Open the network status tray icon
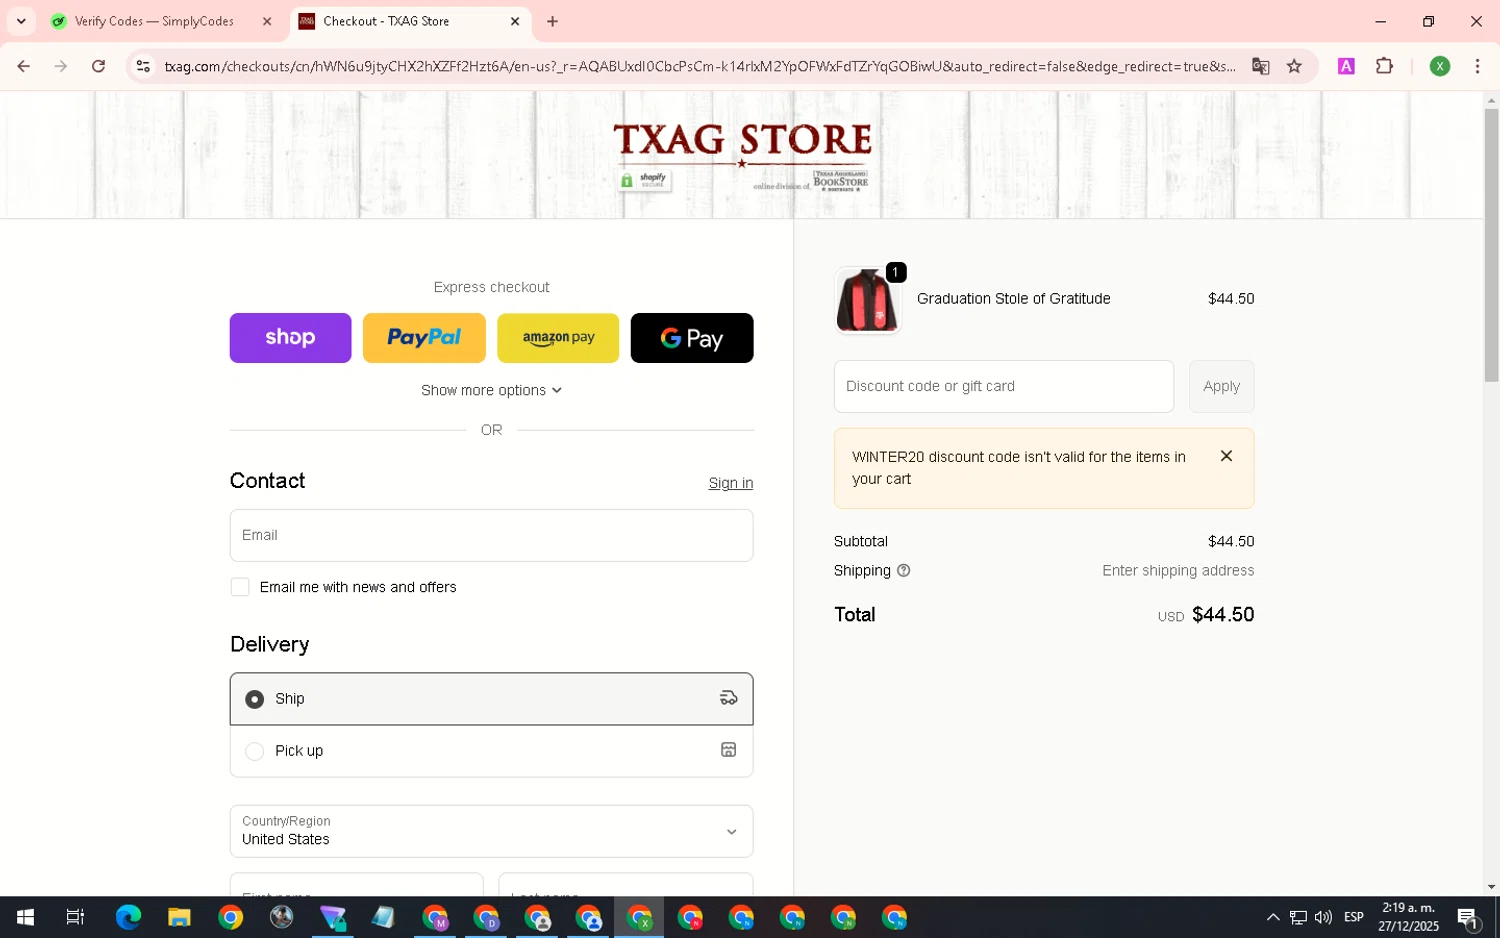Viewport: 1500px width, 938px height. [x=1298, y=917]
